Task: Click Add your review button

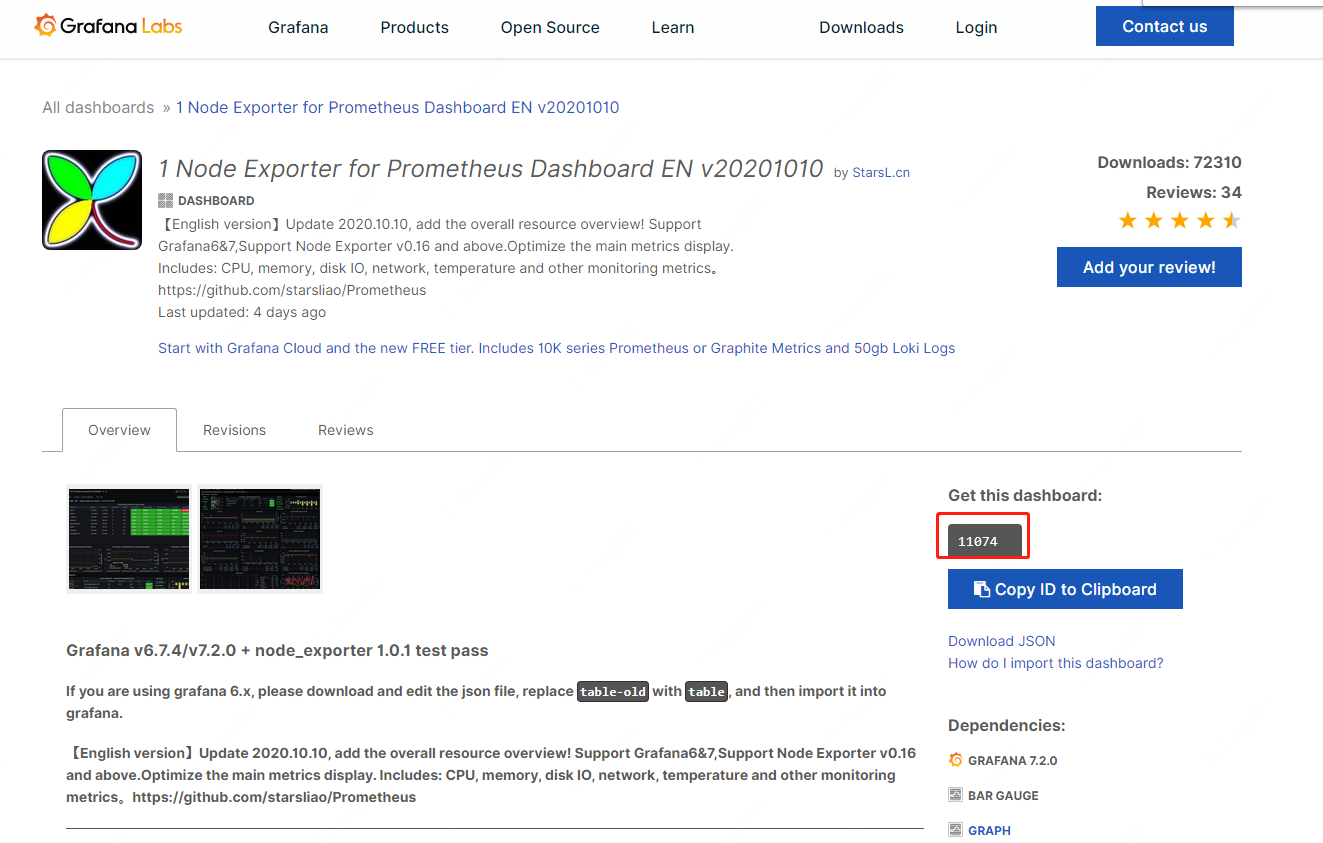Action: 1149,267
